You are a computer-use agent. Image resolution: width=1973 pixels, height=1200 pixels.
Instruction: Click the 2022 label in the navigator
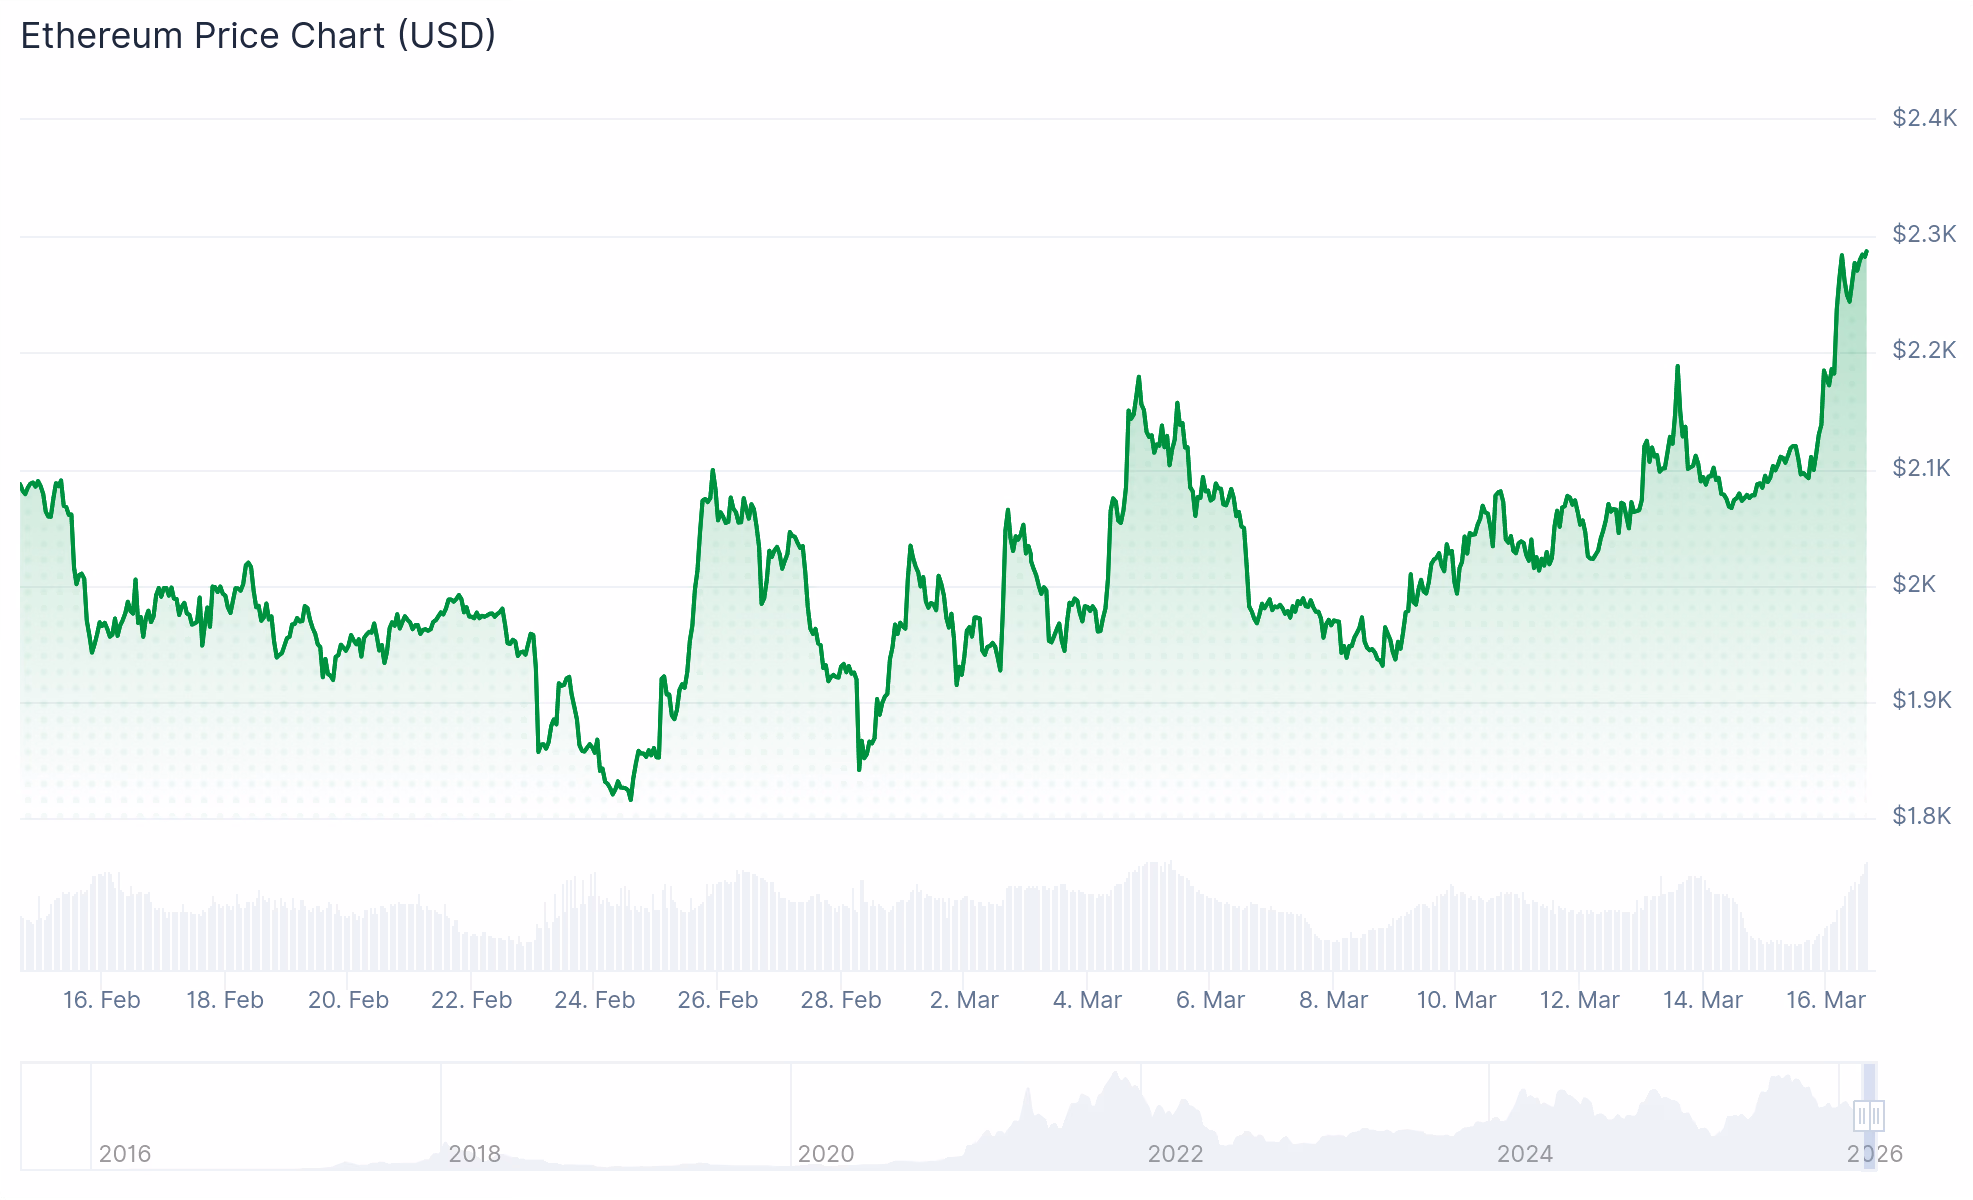pyautogui.click(x=1175, y=1154)
